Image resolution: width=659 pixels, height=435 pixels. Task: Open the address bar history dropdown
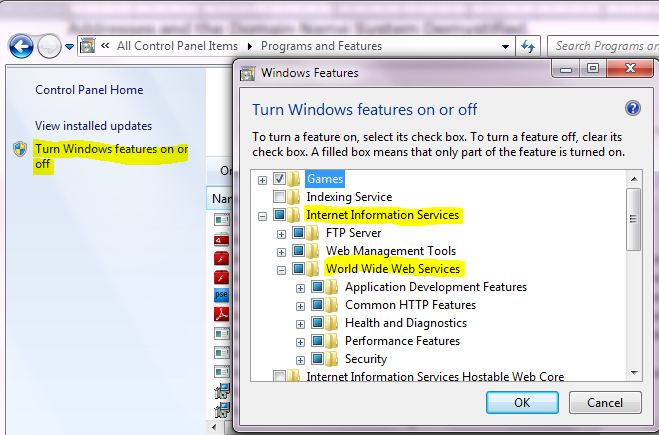[x=506, y=47]
